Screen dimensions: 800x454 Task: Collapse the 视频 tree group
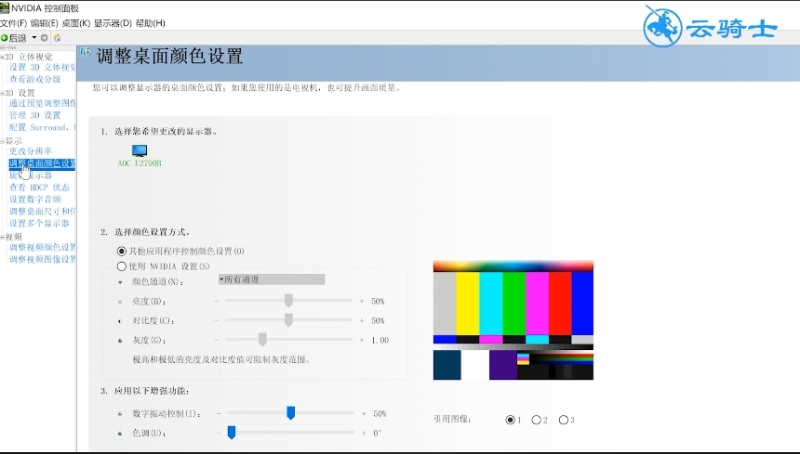[x=2, y=237]
